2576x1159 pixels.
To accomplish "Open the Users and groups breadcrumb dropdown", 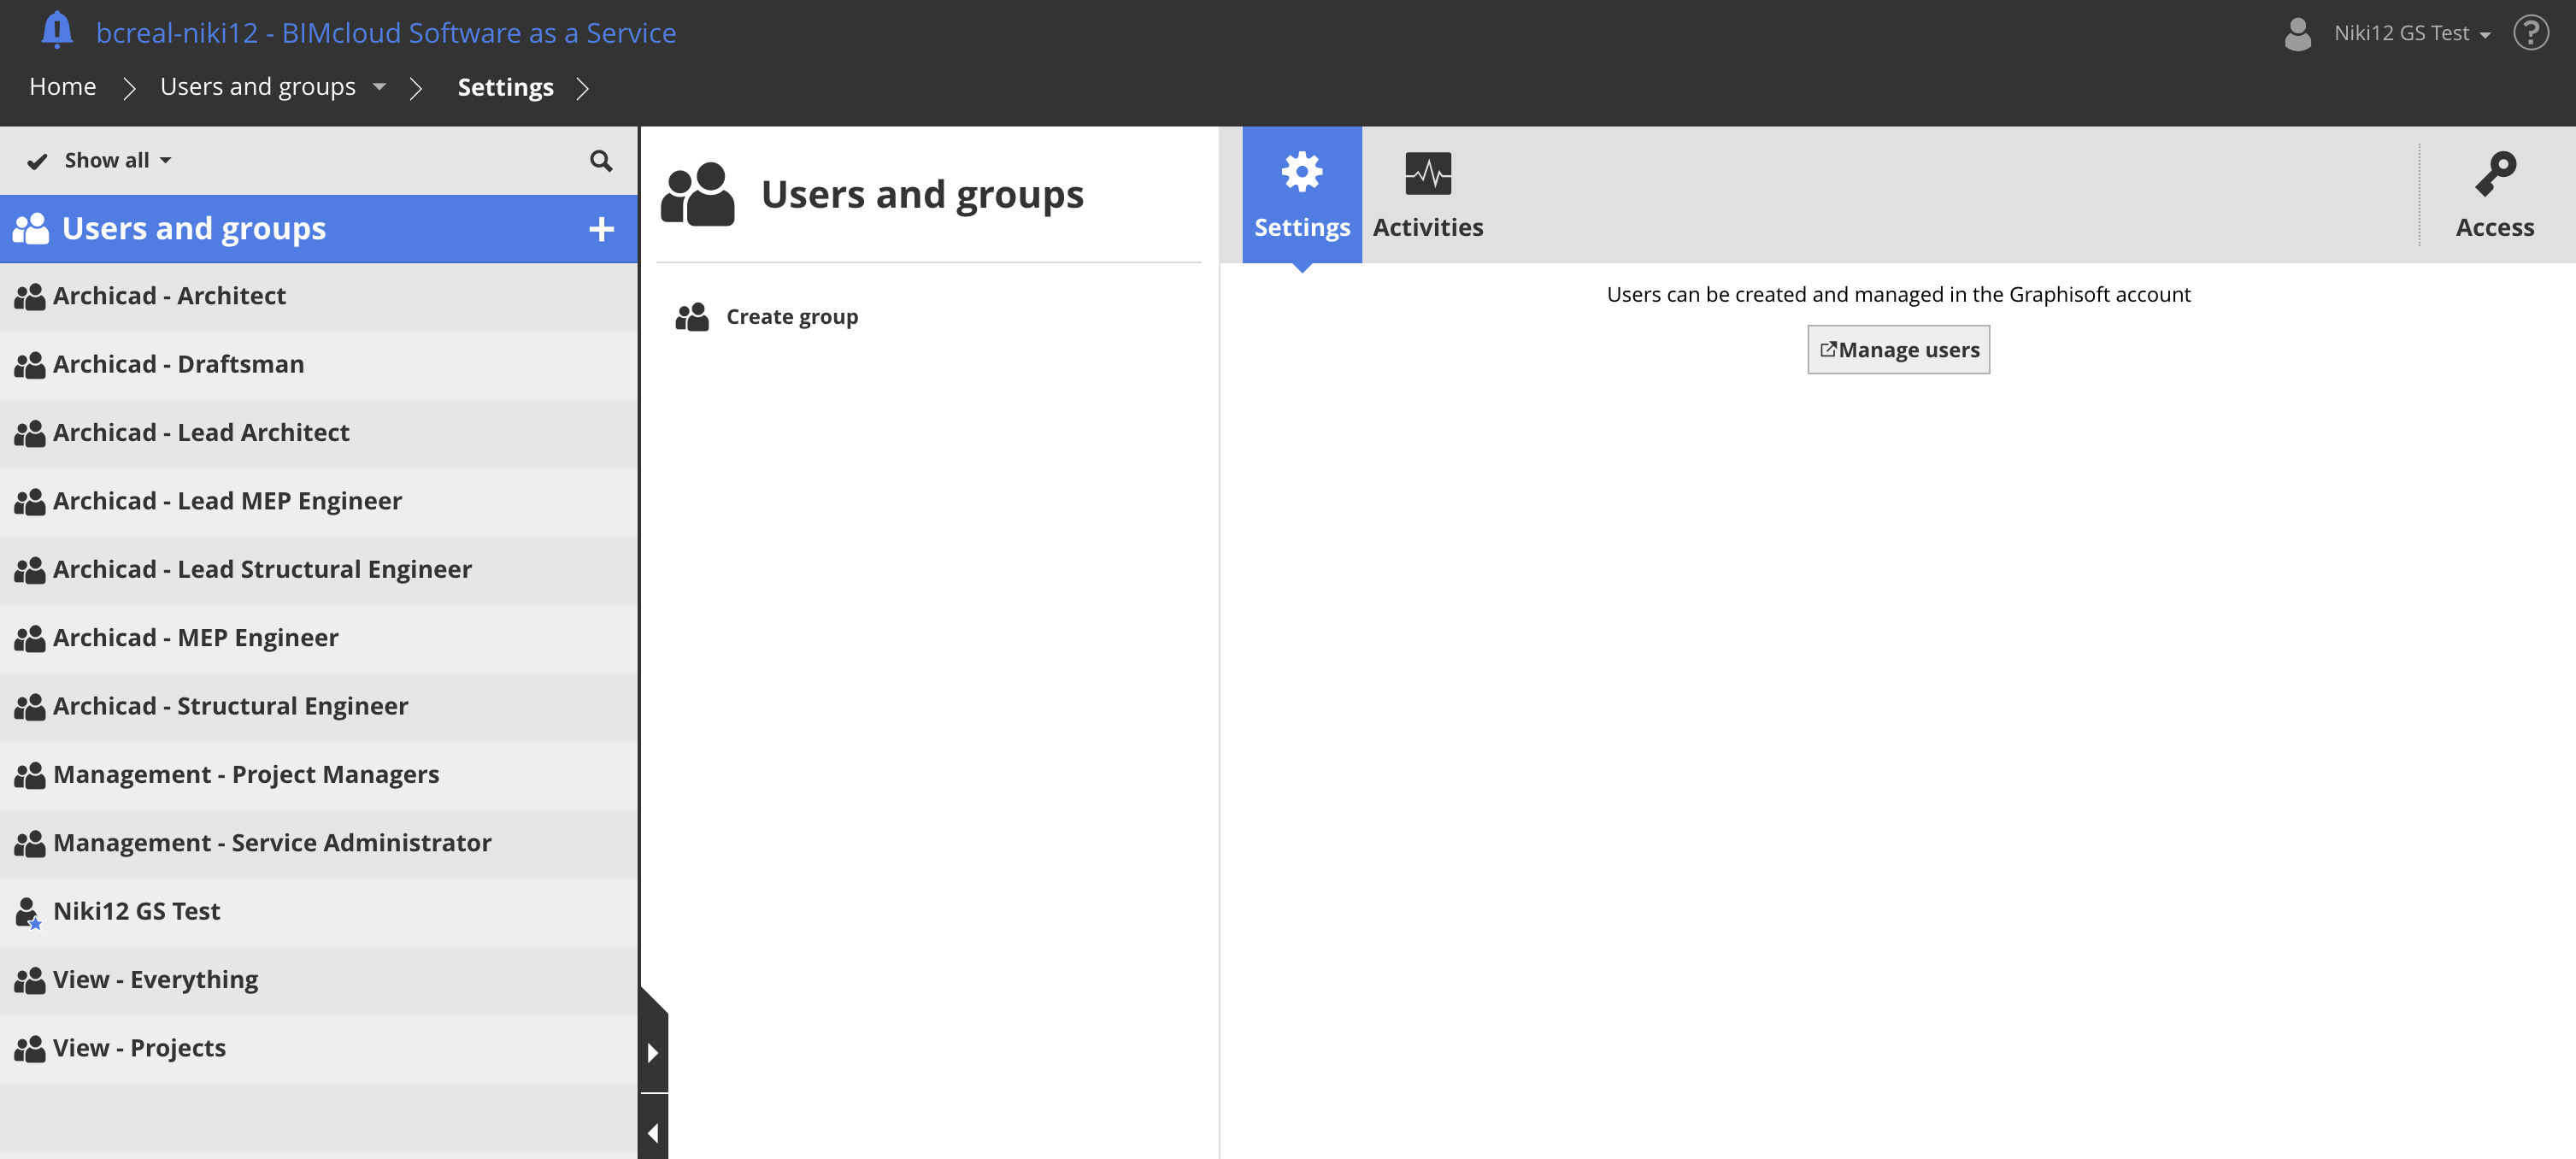I will click(x=379, y=87).
